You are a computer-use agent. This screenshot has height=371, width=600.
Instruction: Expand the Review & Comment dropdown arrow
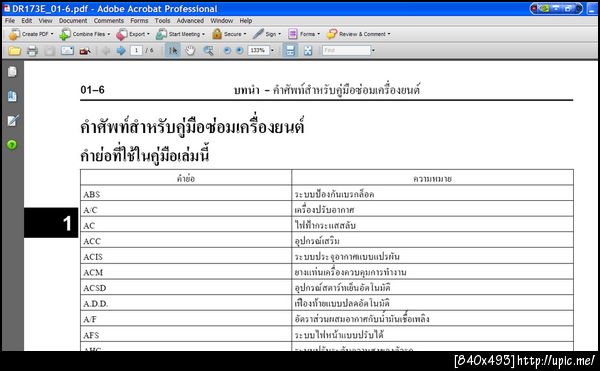coord(389,34)
